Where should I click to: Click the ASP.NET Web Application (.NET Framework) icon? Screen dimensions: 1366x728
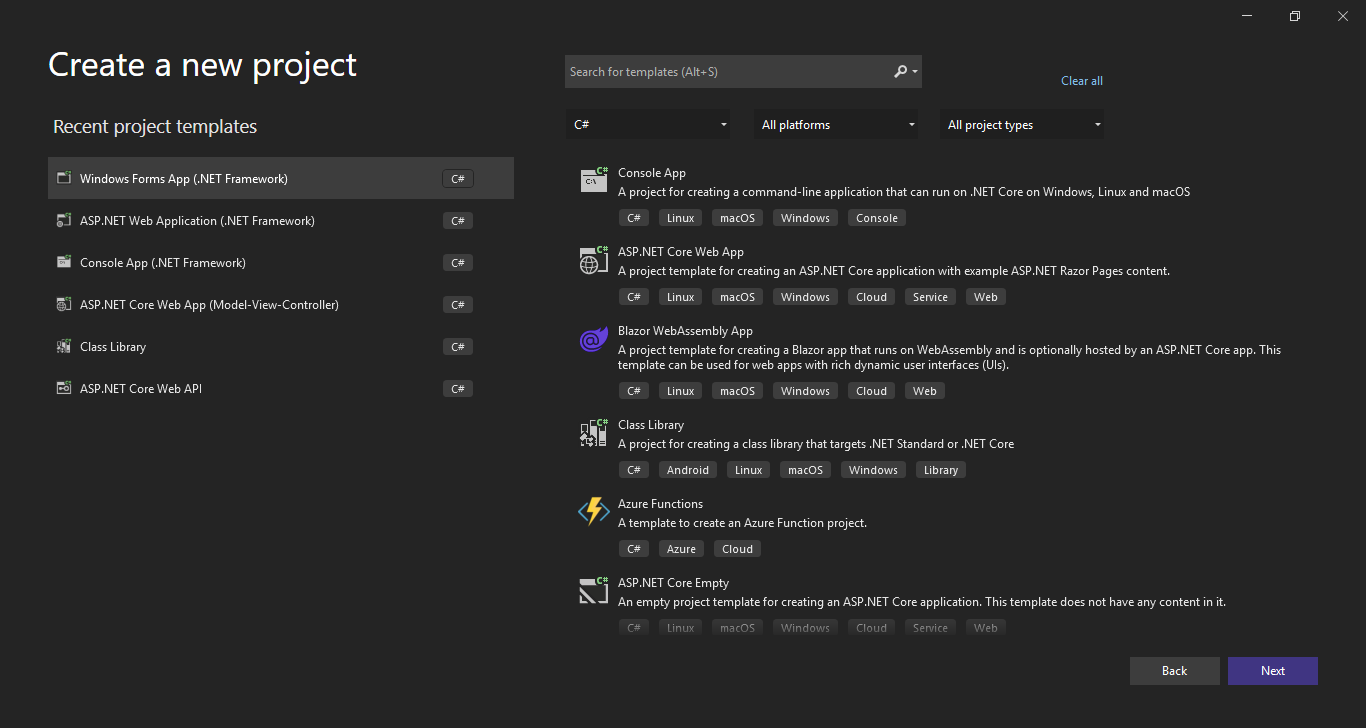[64, 220]
